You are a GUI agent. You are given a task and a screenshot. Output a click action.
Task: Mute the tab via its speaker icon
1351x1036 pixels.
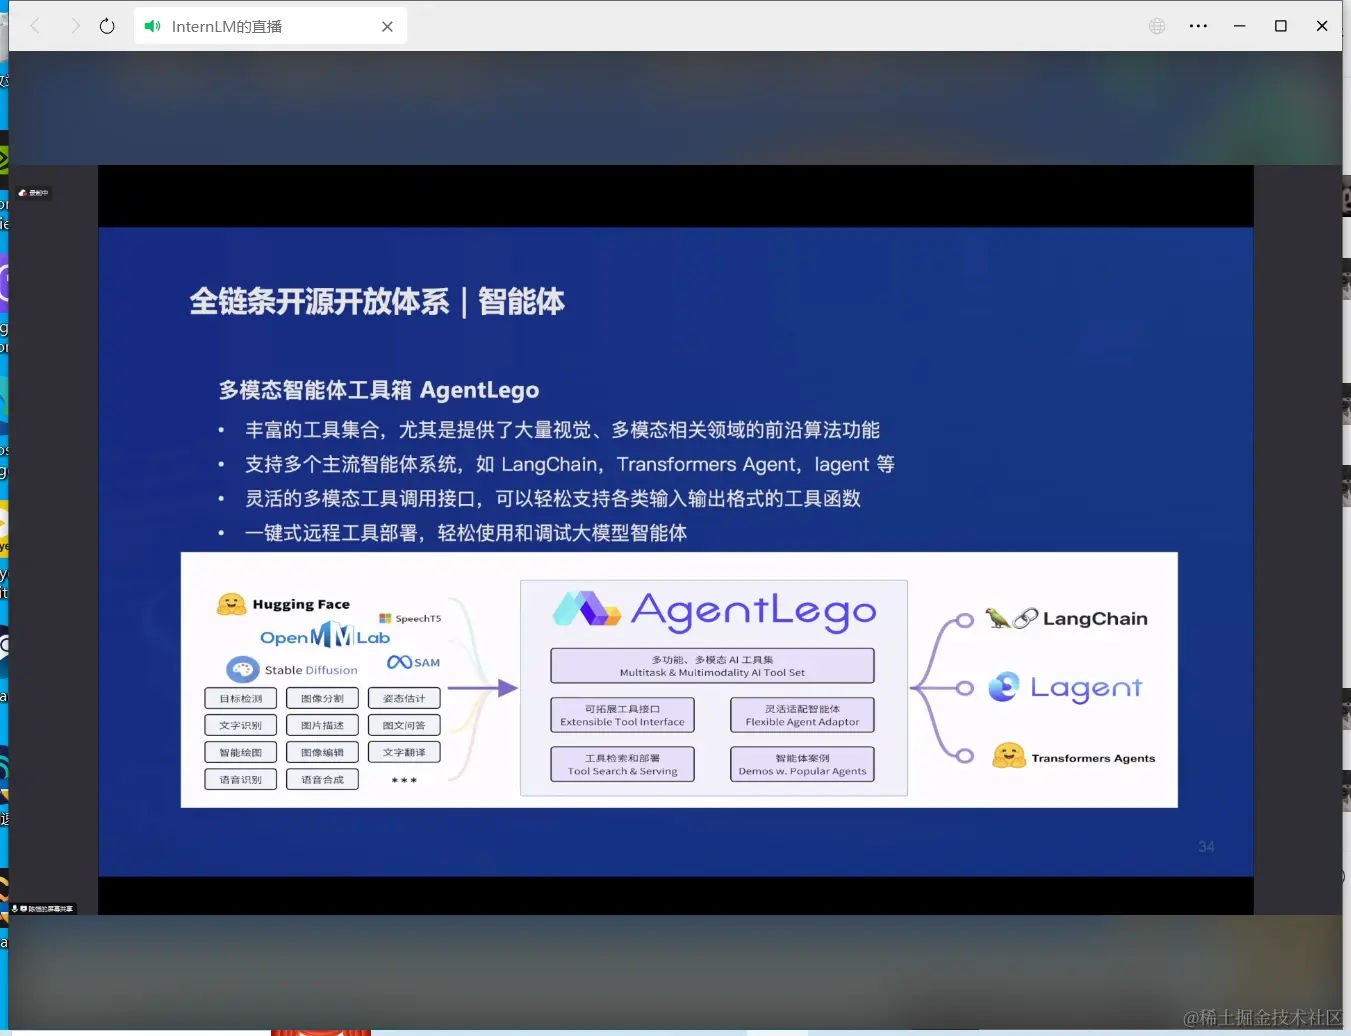click(x=152, y=26)
